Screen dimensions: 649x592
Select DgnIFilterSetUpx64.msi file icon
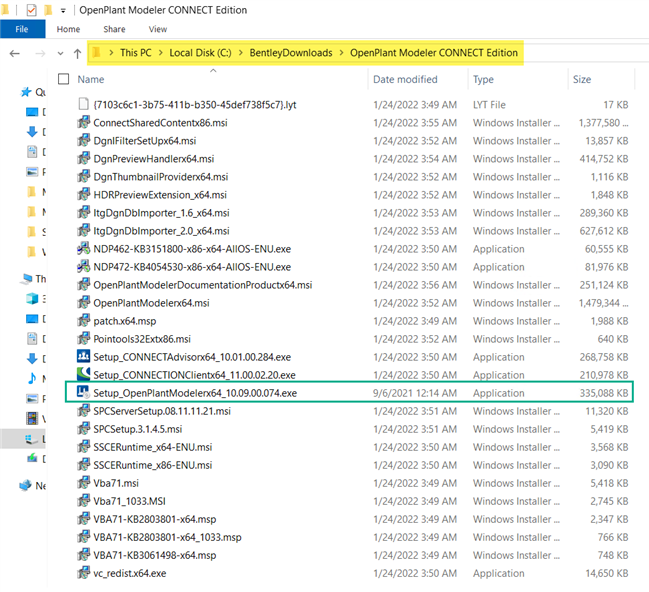click(x=84, y=140)
